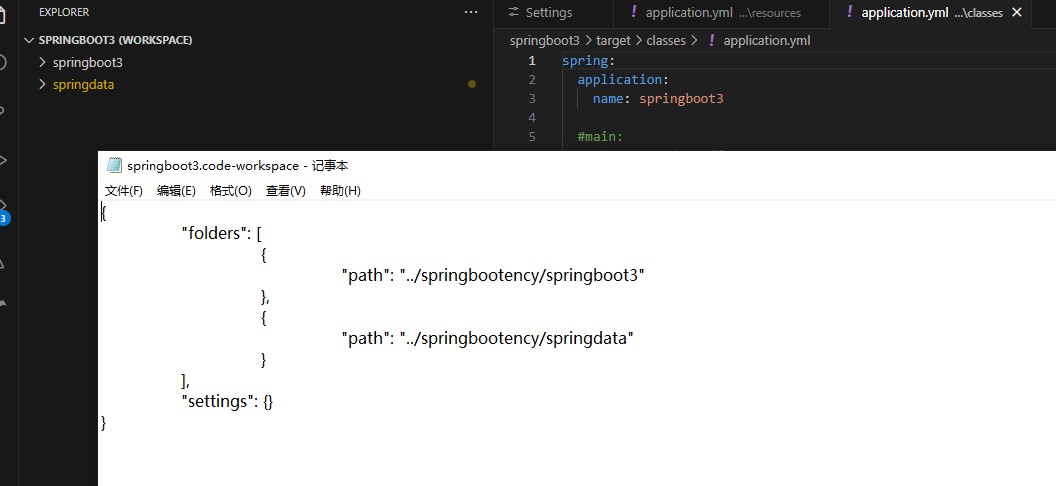This screenshot has height=486, width=1056.
Task: Click the modified dot beside springdata
Action: pos(472,84)
